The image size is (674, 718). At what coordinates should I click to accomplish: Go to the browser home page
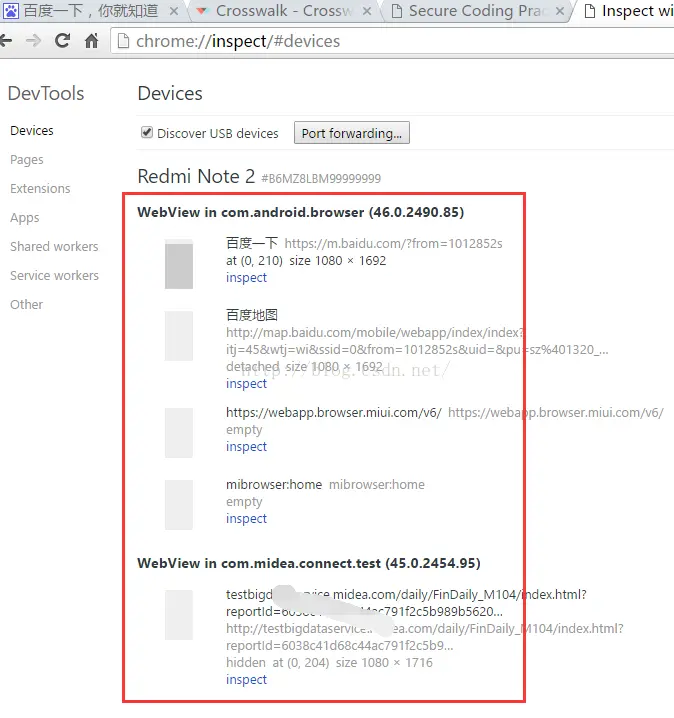click(x=92, y=41)
